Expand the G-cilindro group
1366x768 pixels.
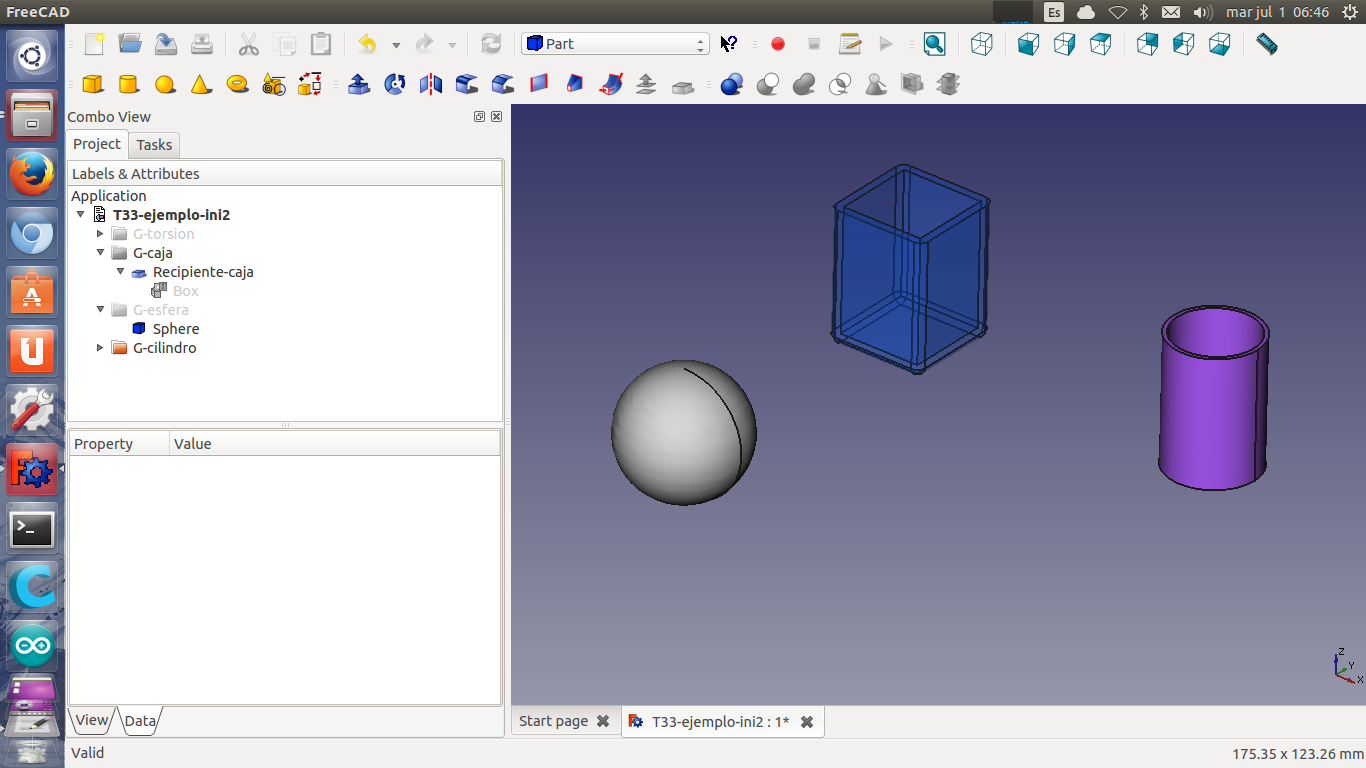coord(100,348)
